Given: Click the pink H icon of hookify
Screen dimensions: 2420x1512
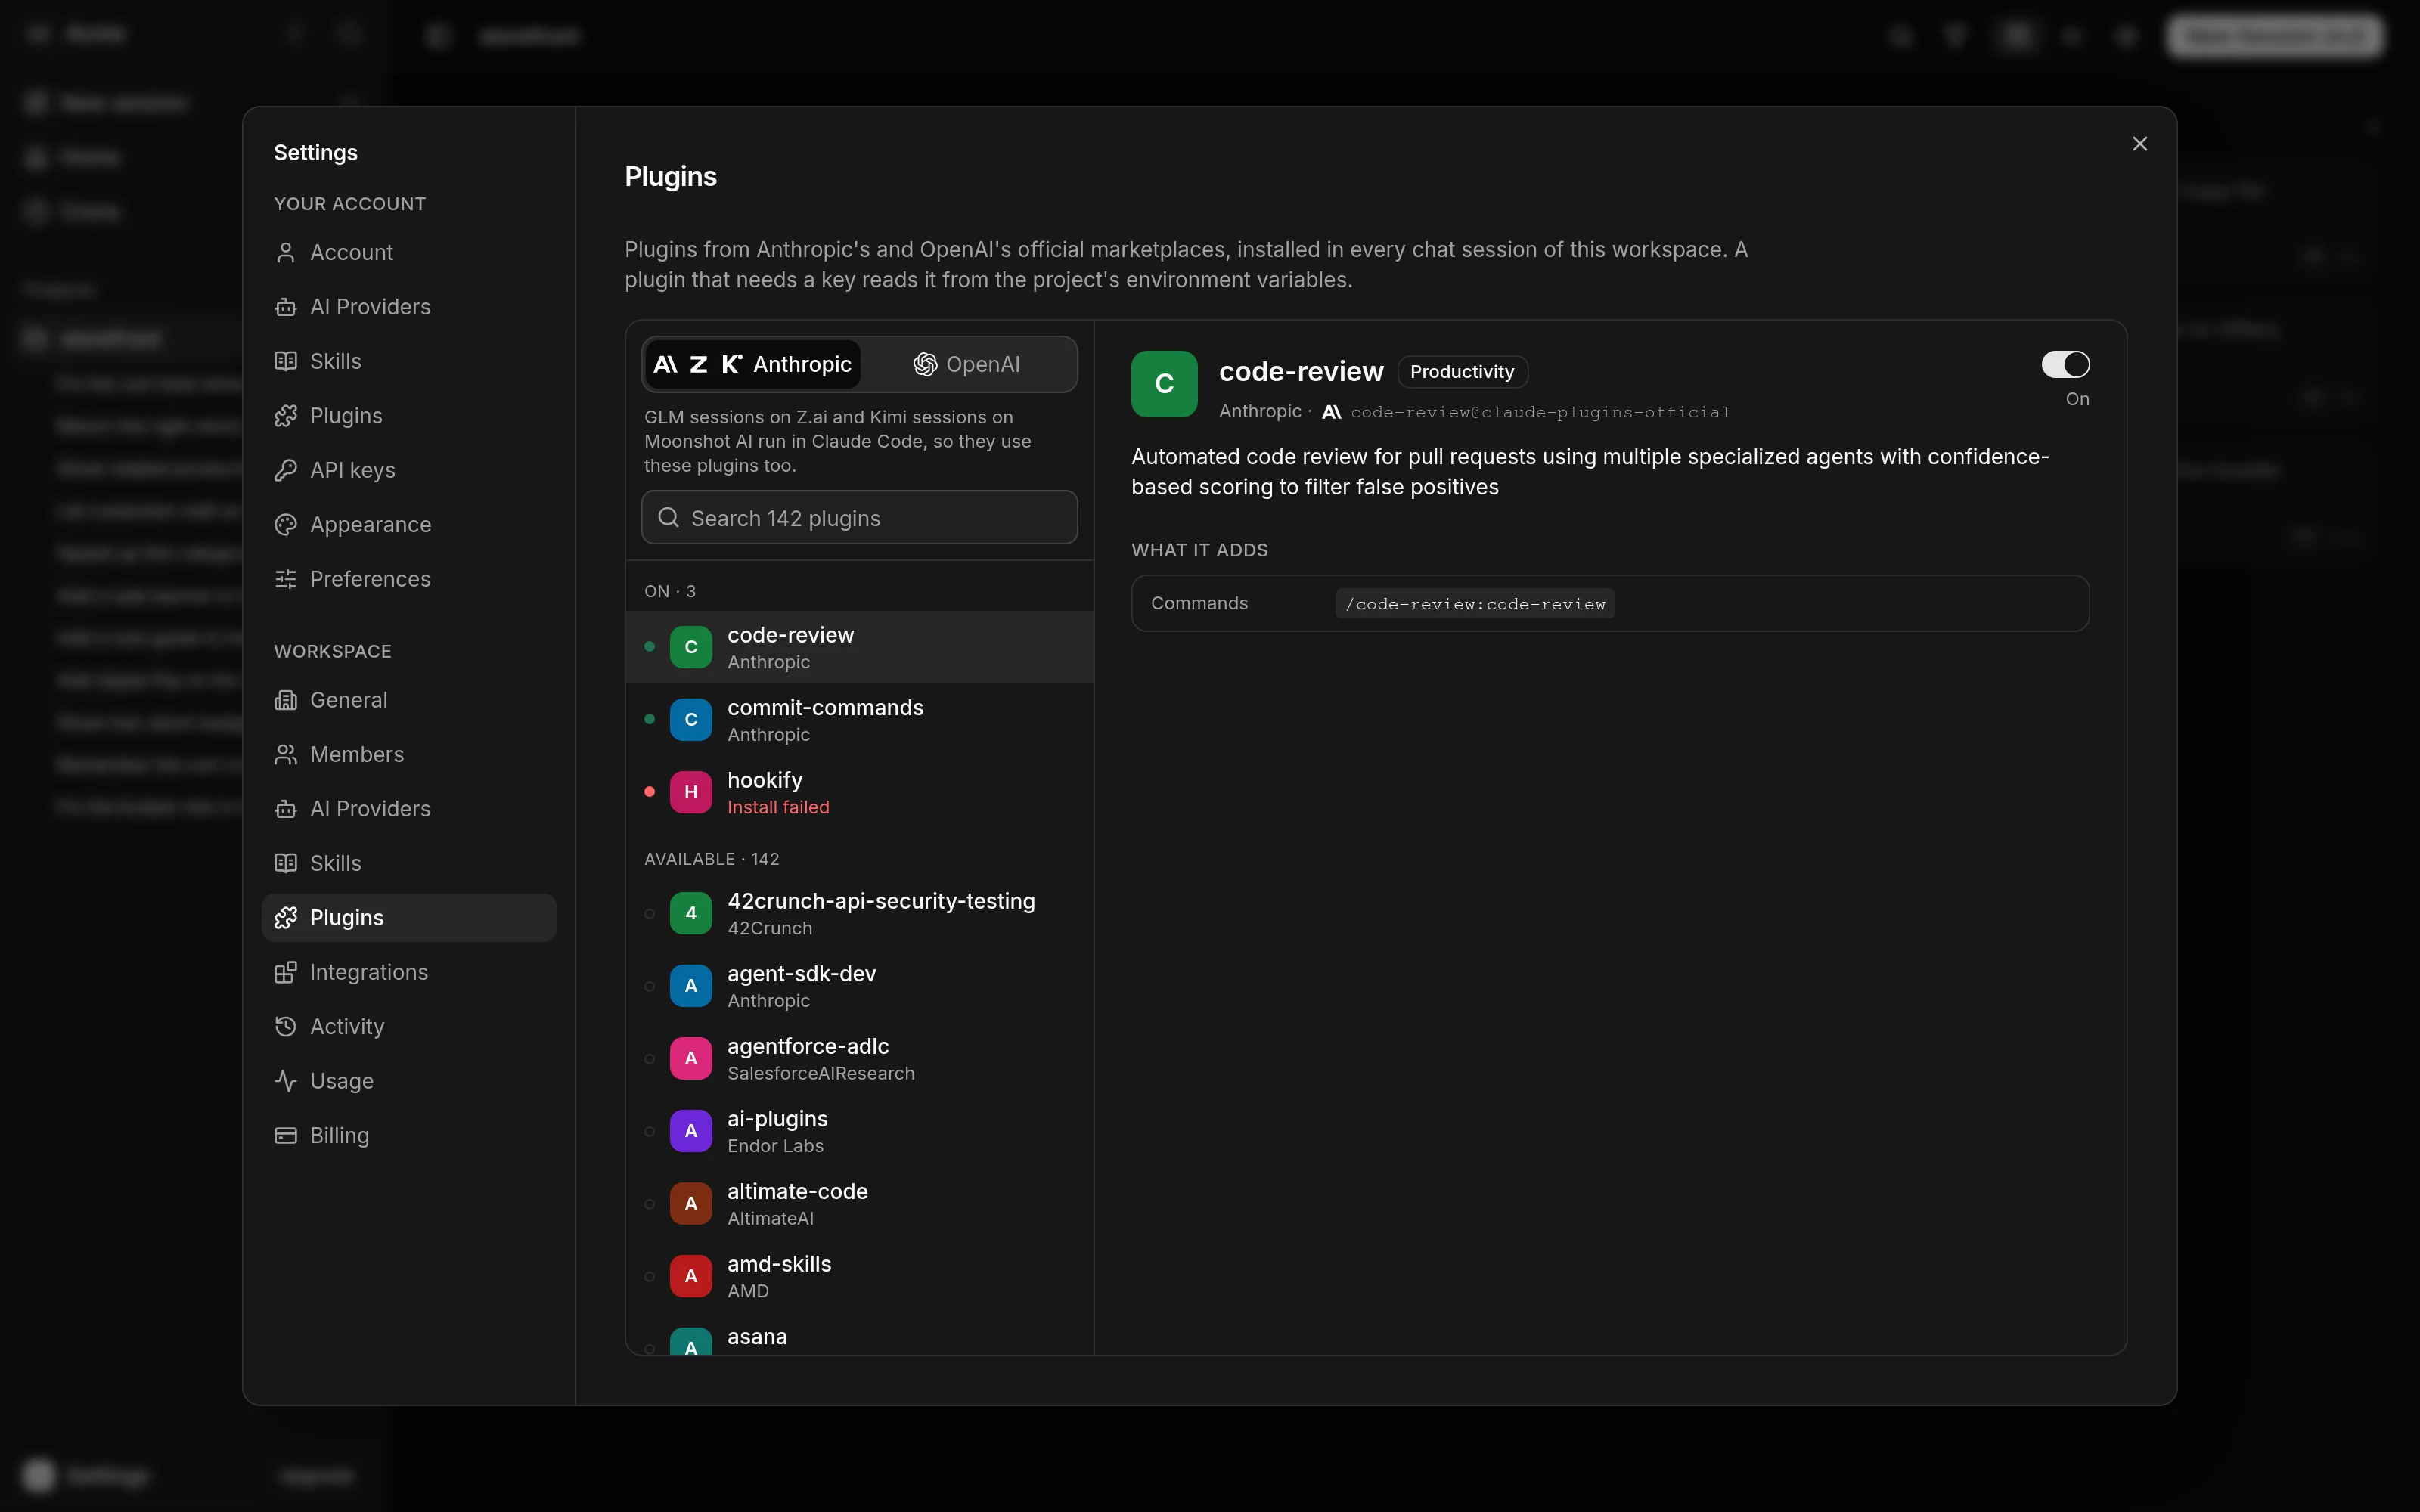Looking at the screenshot, I should [x=690, y=792].
